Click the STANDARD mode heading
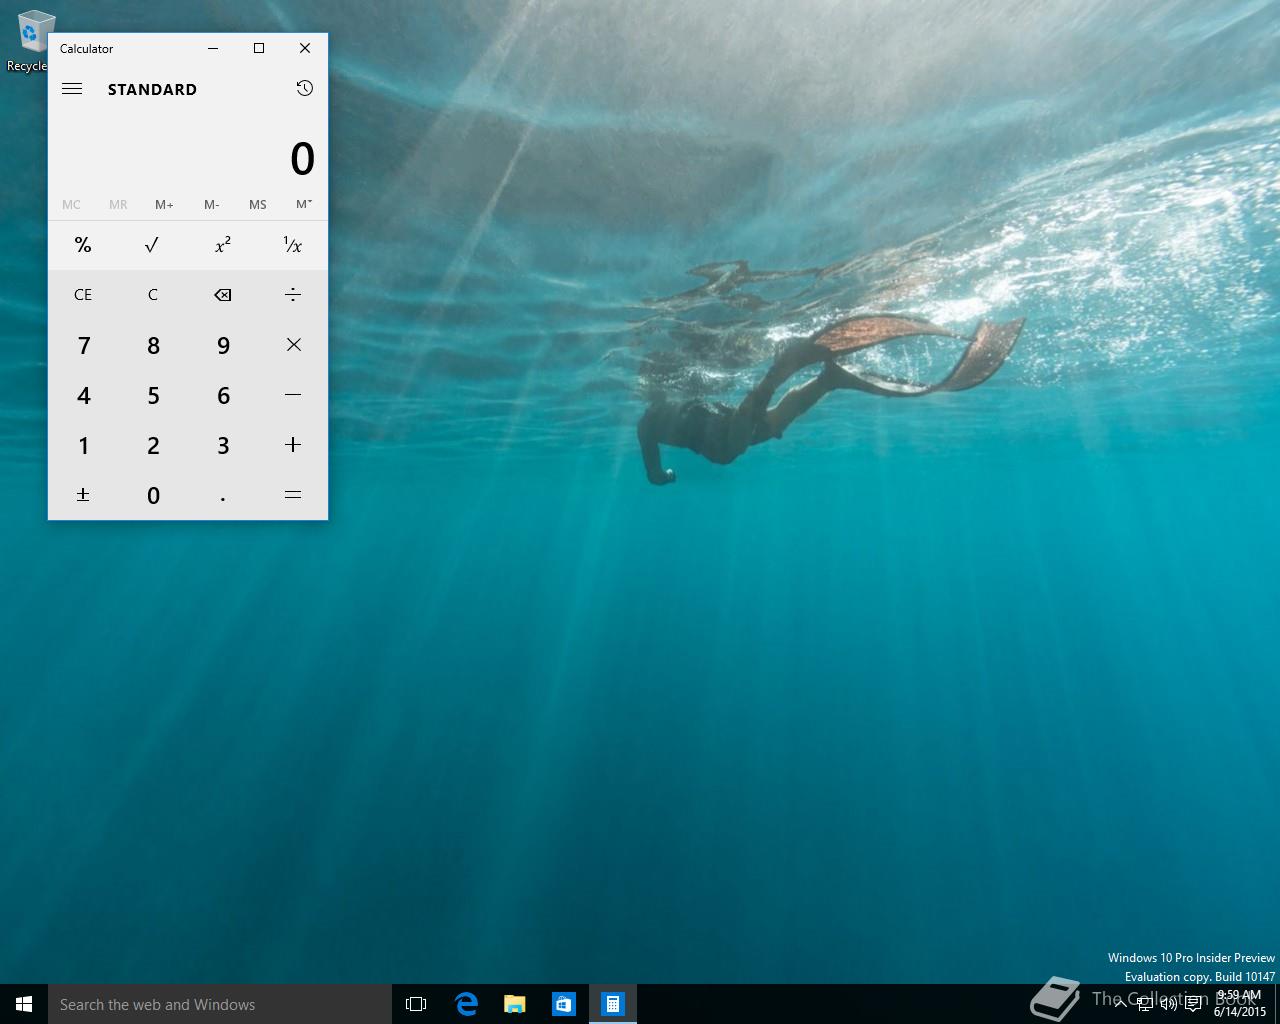 pos(152,89)
